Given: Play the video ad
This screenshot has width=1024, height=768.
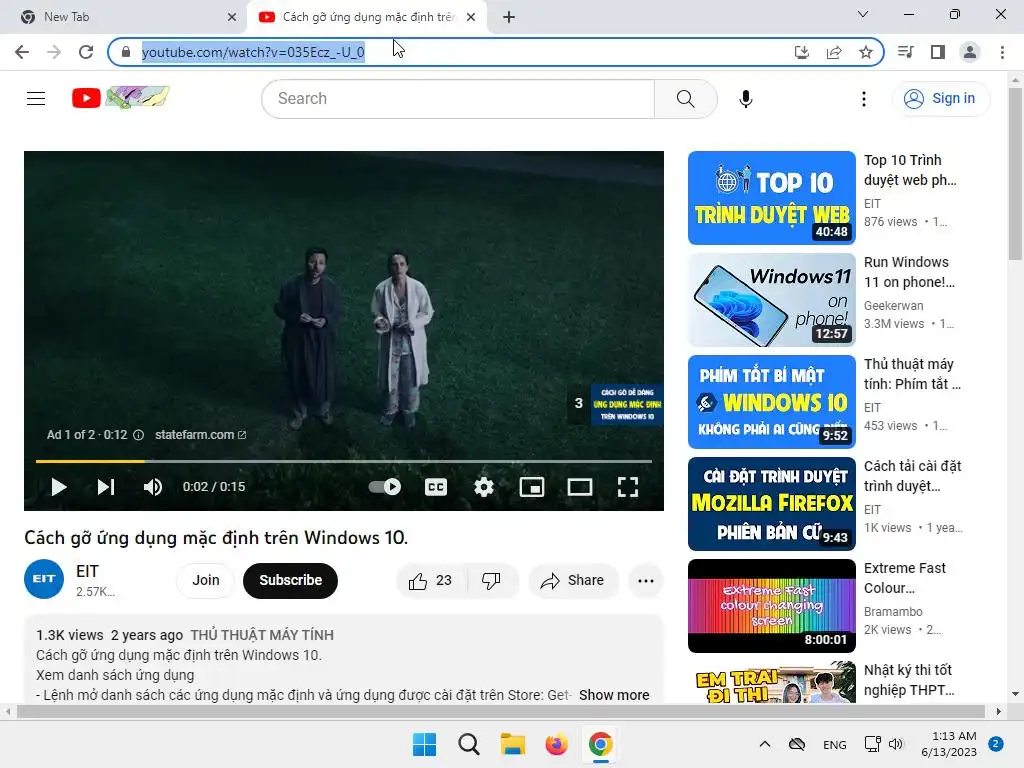Looking at the screenshot, I should pyautogui.click(x=58, y=487).
